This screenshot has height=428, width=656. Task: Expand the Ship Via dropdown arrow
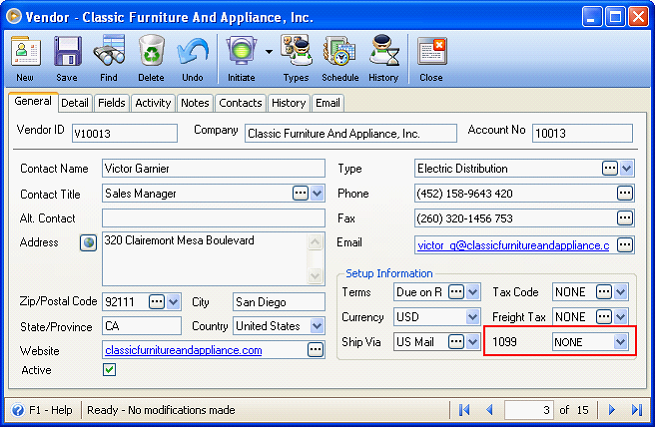tap(473, 342)
